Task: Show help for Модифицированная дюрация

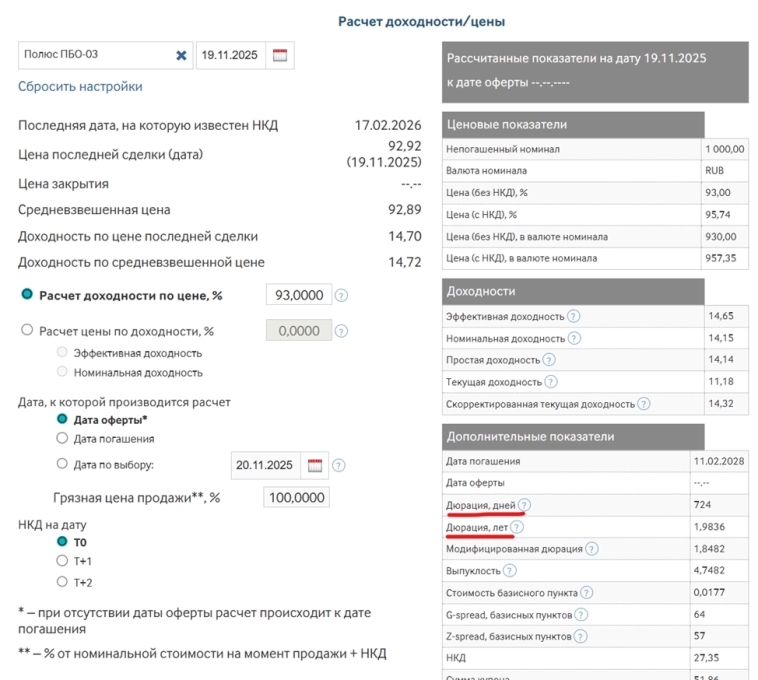Action: [x=592, y=549]
